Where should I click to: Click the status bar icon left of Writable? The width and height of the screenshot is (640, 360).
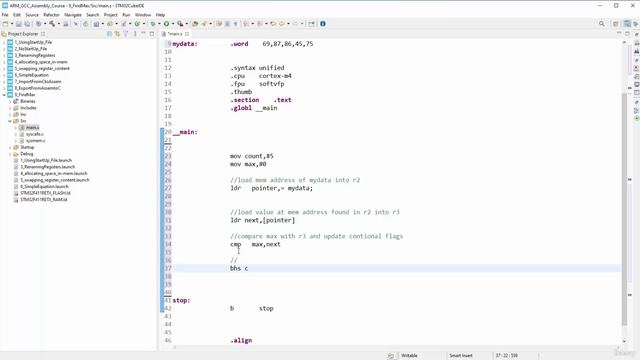[391, 356]
